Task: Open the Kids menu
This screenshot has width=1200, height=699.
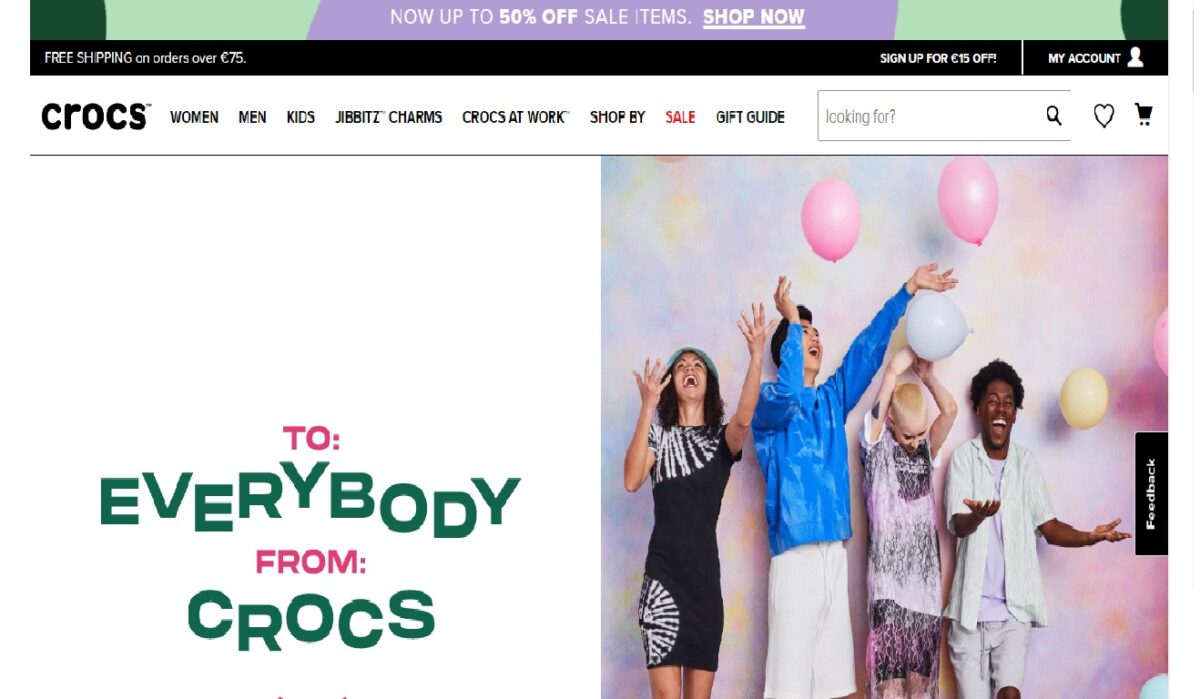Action: [x=301, y=117]
